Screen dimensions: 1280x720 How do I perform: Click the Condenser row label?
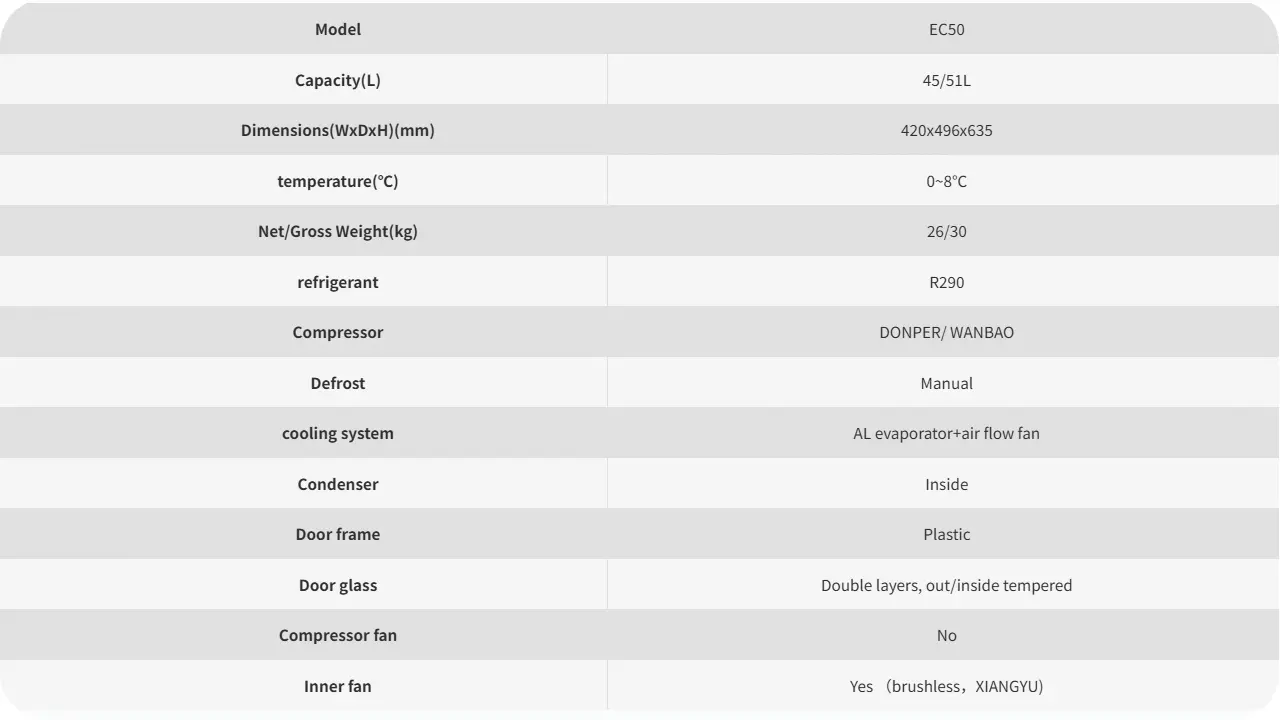tap(338, 484)
